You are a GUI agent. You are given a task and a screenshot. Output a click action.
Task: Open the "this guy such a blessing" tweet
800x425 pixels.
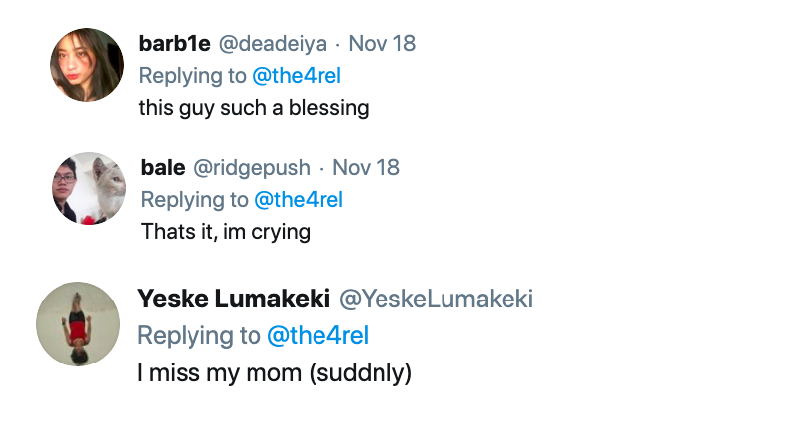254,108
